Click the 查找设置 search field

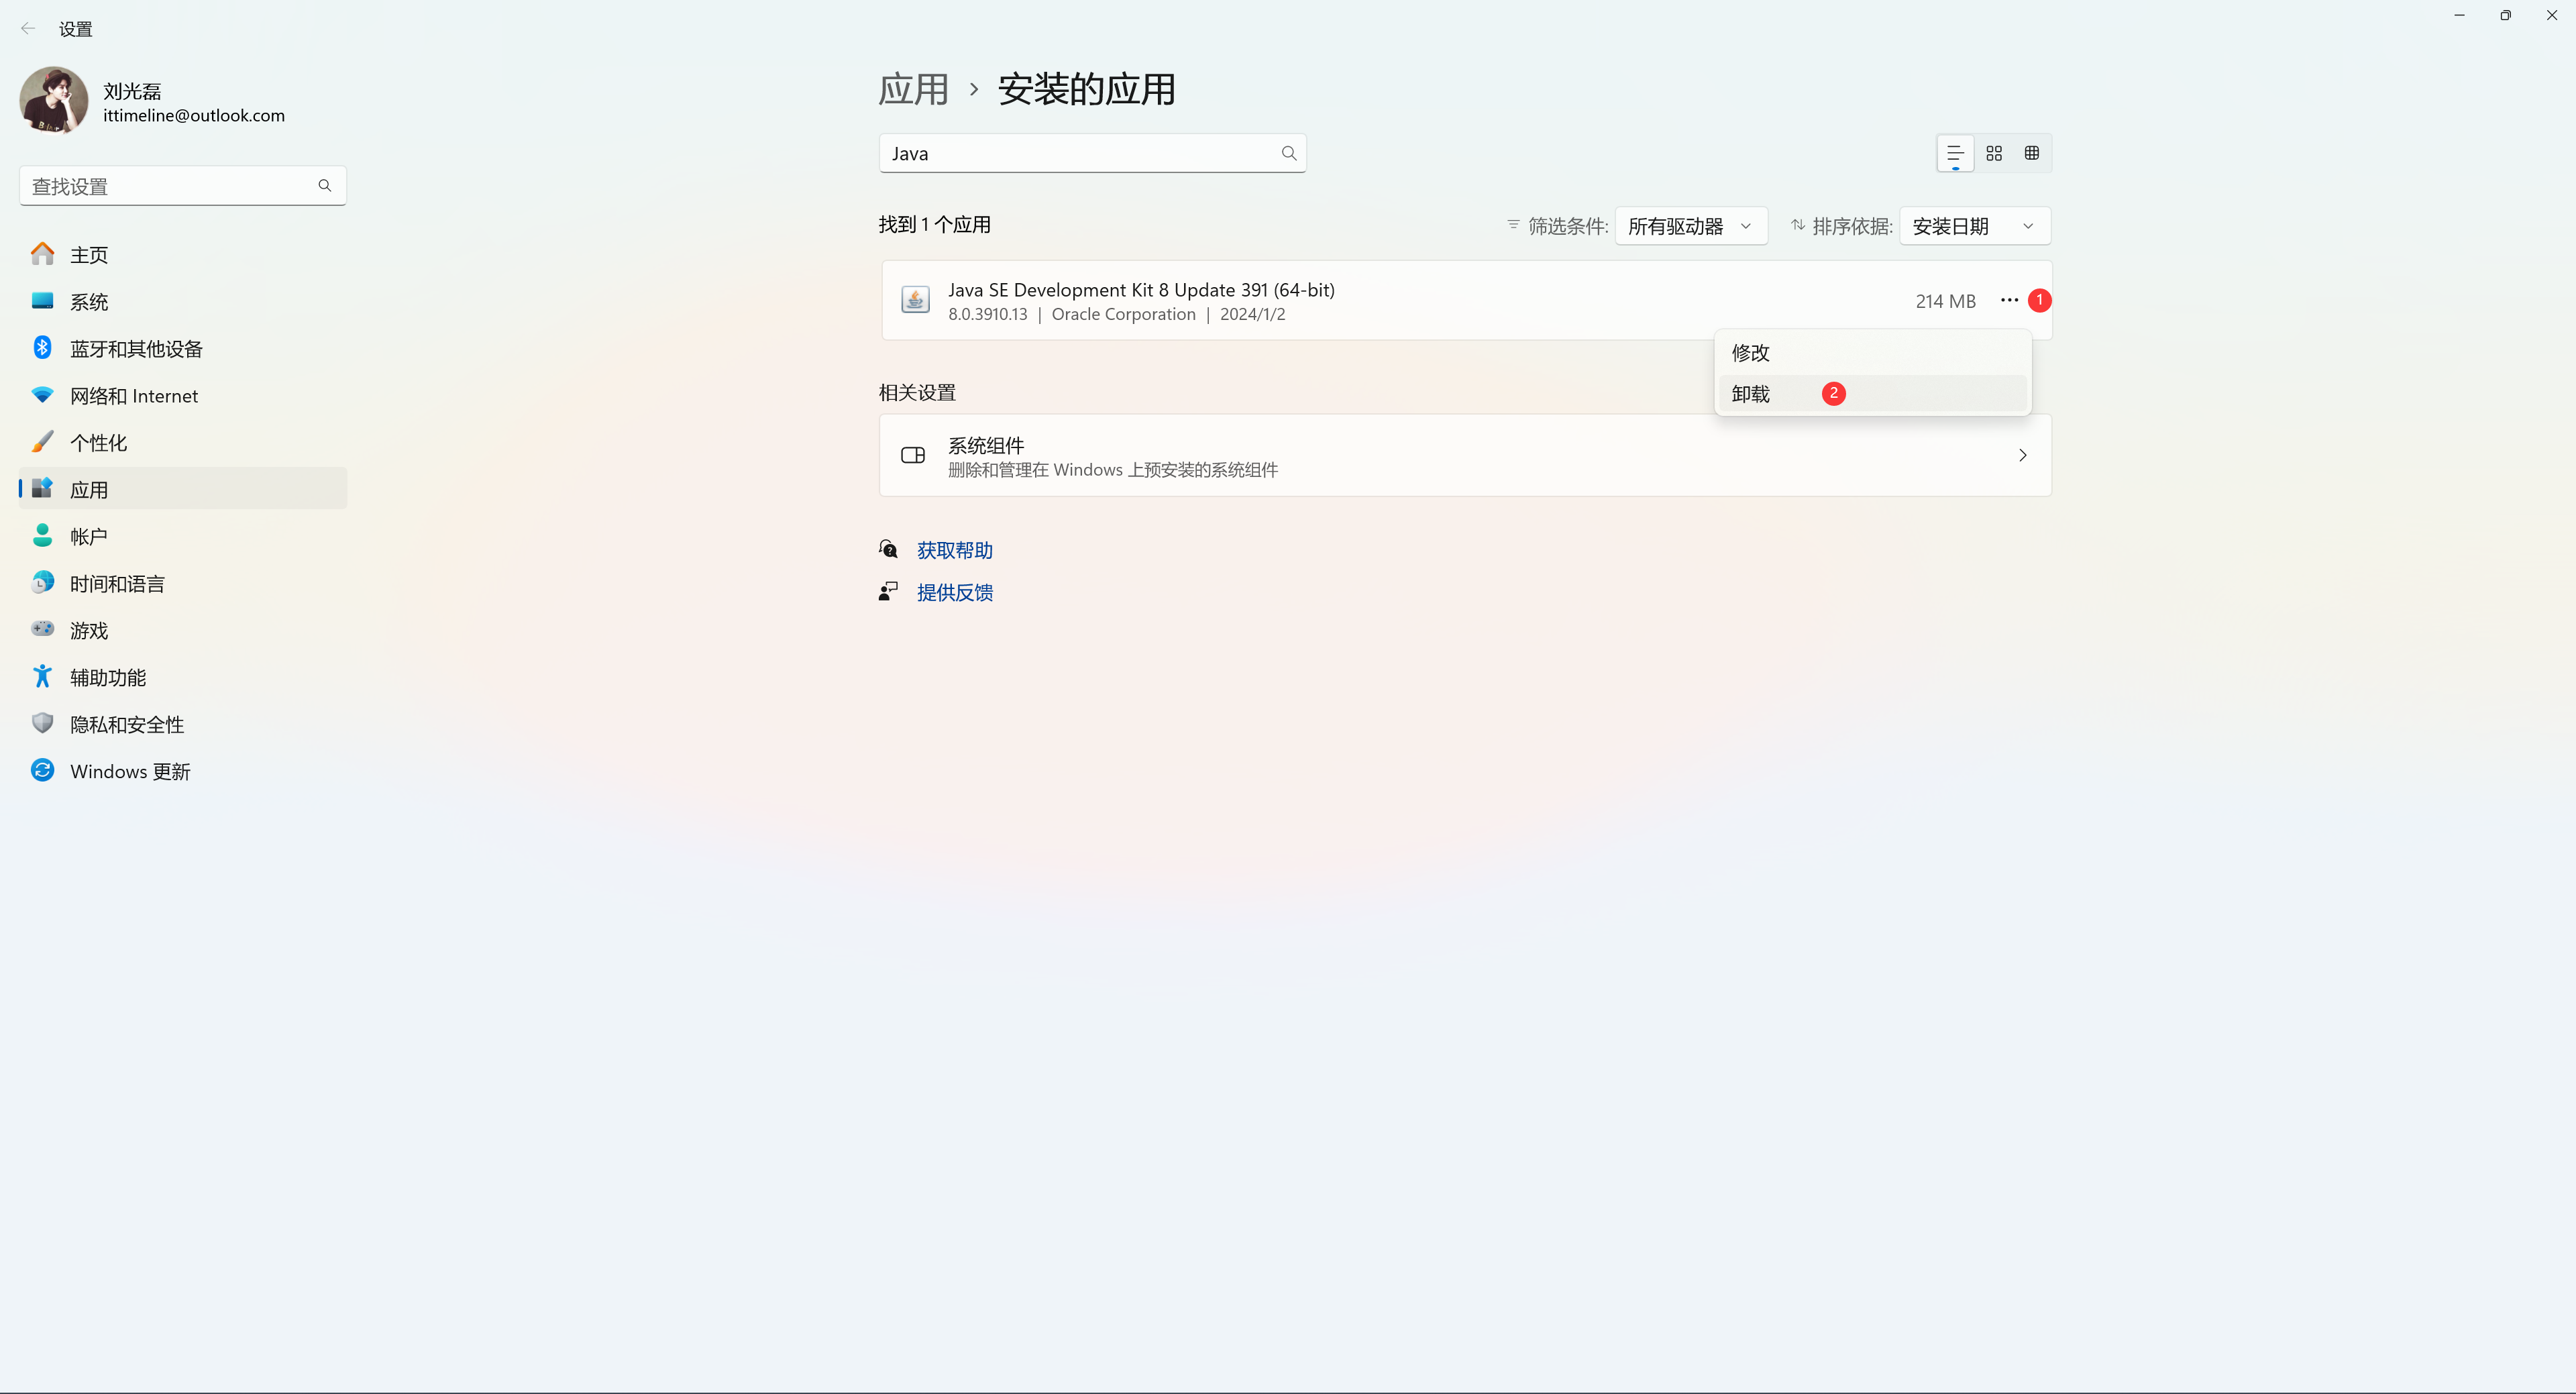[183, 186]
